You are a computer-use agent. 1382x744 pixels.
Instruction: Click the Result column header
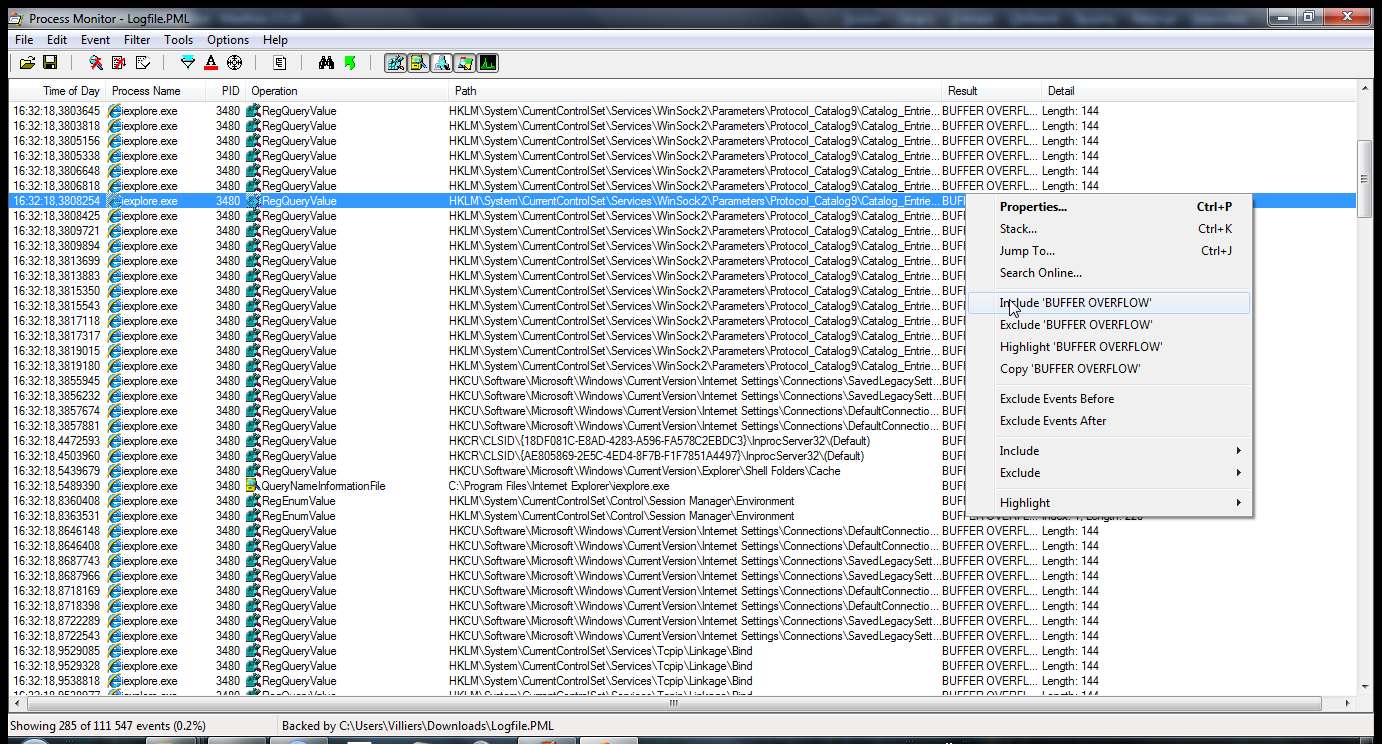991,91
